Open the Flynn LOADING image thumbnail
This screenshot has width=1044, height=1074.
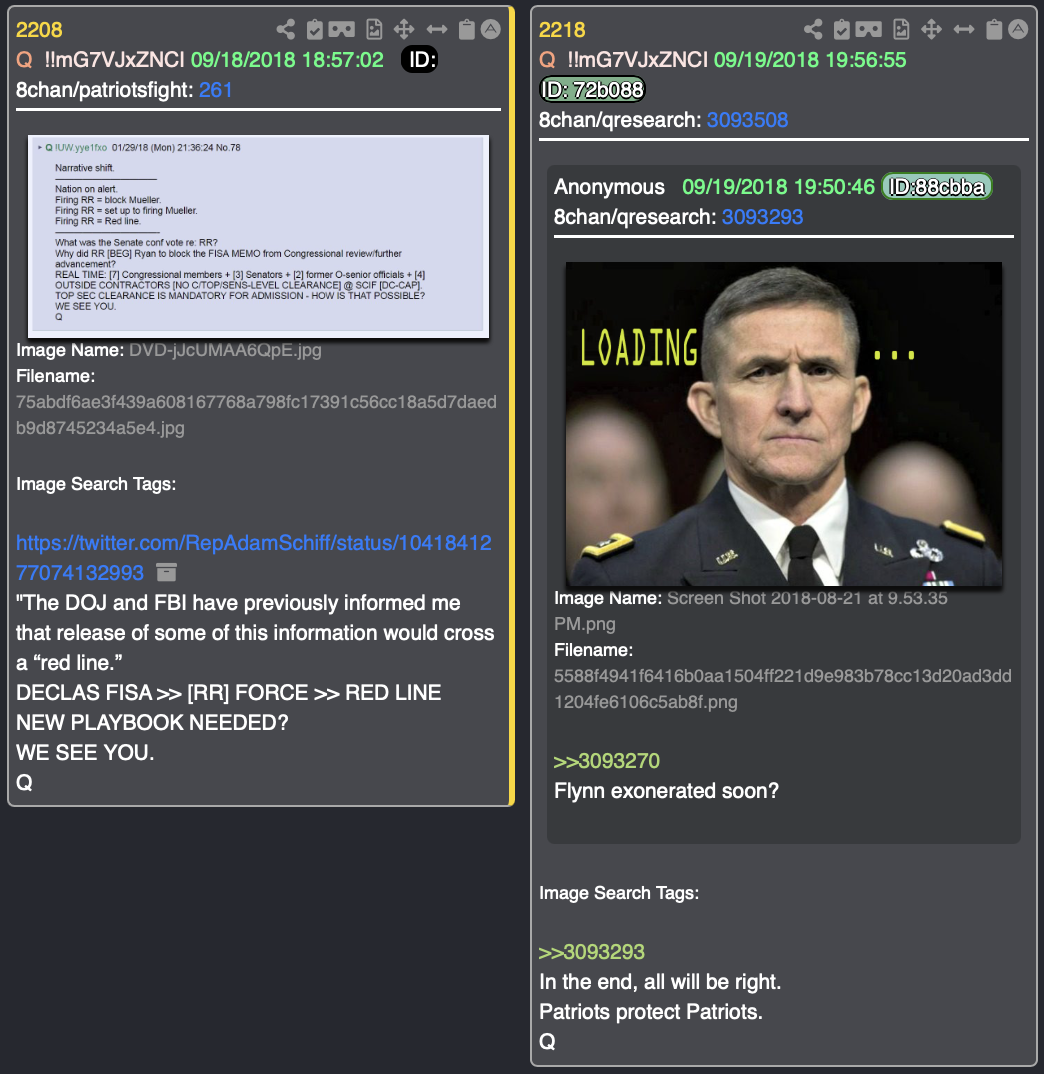tap(784, 424)
